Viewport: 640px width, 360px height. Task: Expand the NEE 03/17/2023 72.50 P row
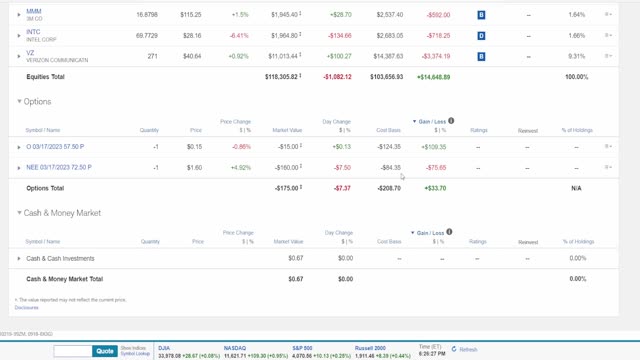19,168
